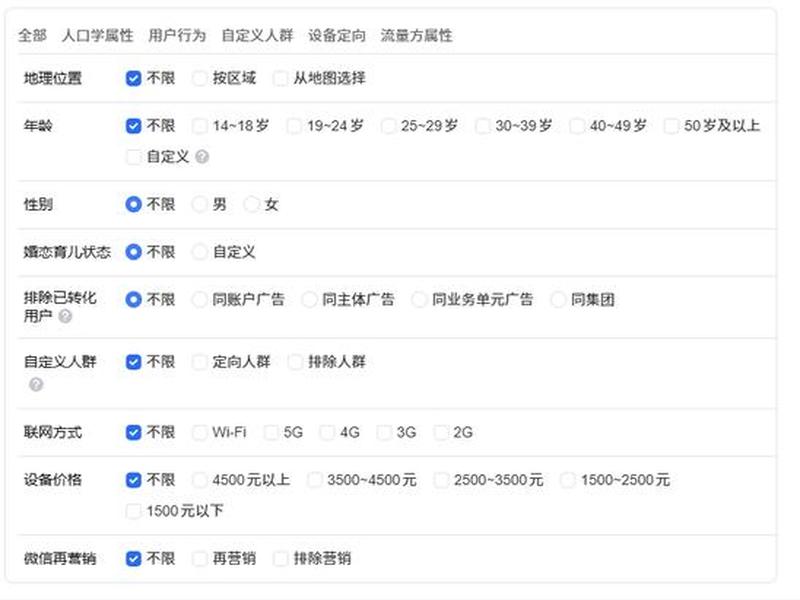Click help icon next to 年龄 自定义

(202, 157)
